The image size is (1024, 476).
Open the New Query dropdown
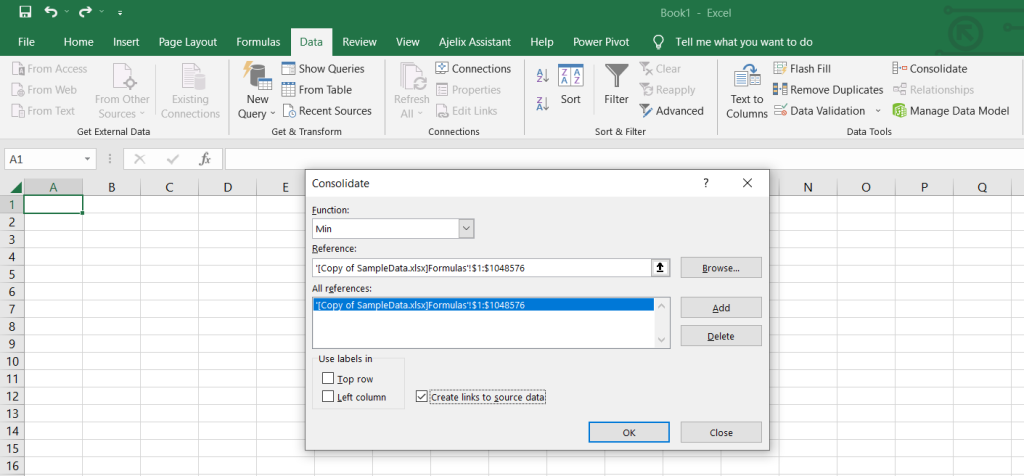[257, 92]
